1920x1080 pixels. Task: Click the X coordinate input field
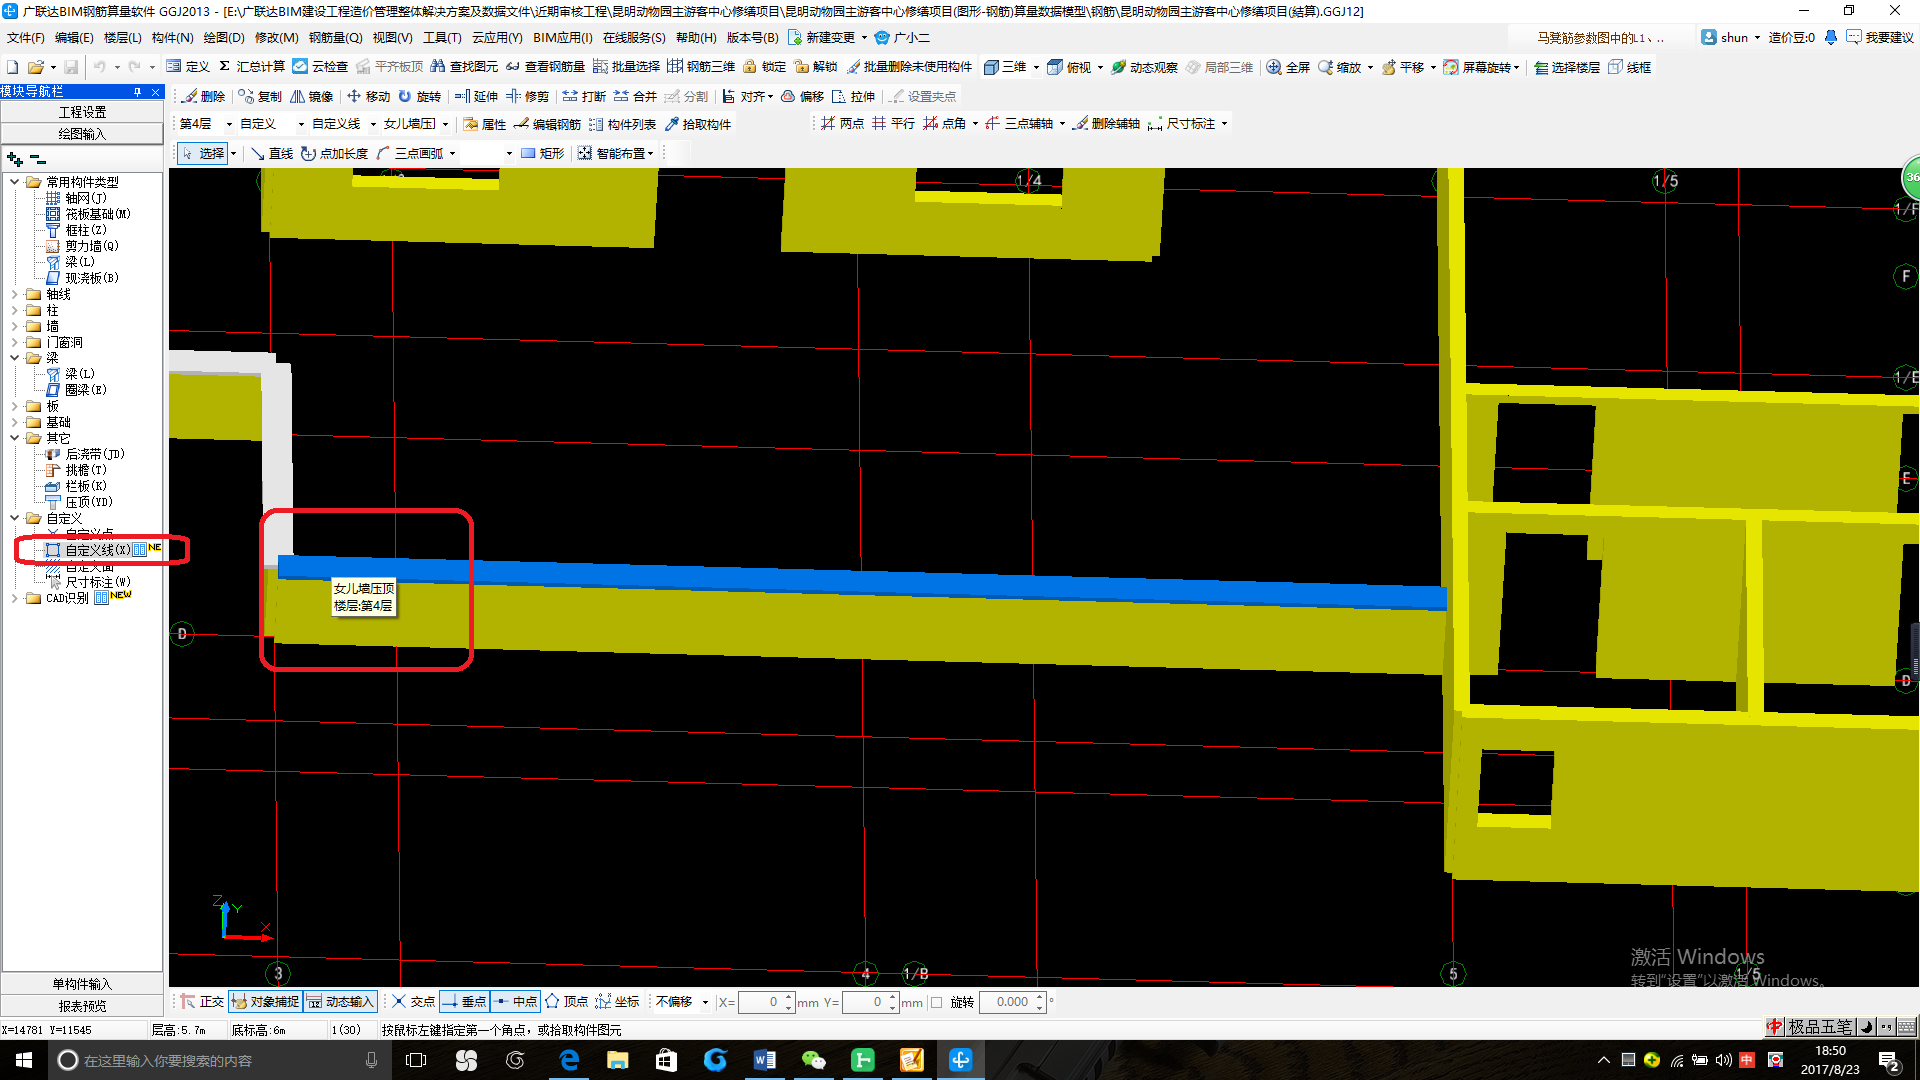coord(760,1002)
